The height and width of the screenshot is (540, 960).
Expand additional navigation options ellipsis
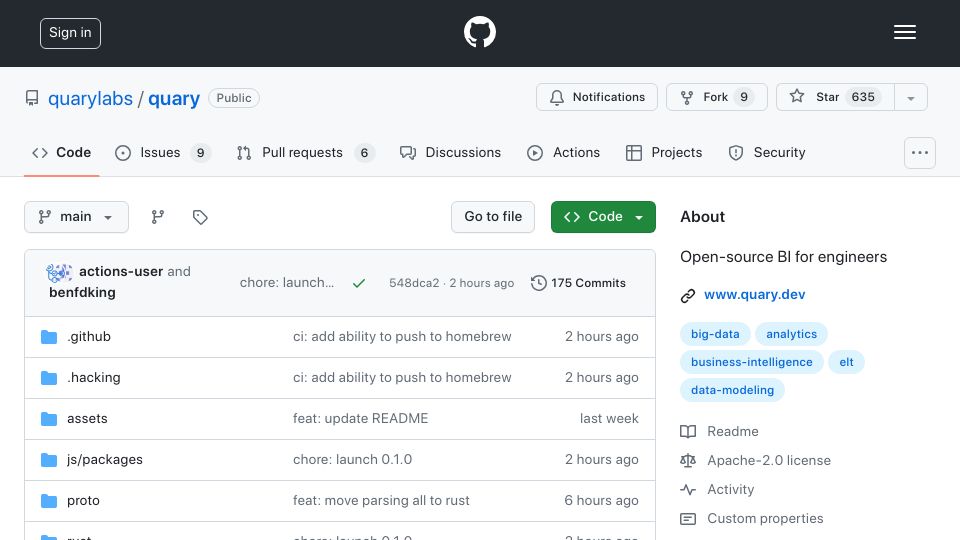[x=920, y=153]
